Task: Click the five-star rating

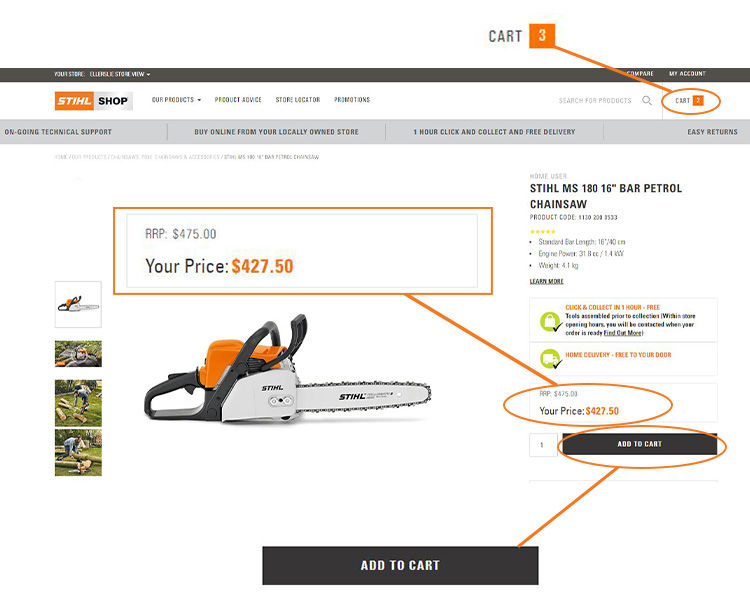Action: pyautogui.click(x=543, y=232)
